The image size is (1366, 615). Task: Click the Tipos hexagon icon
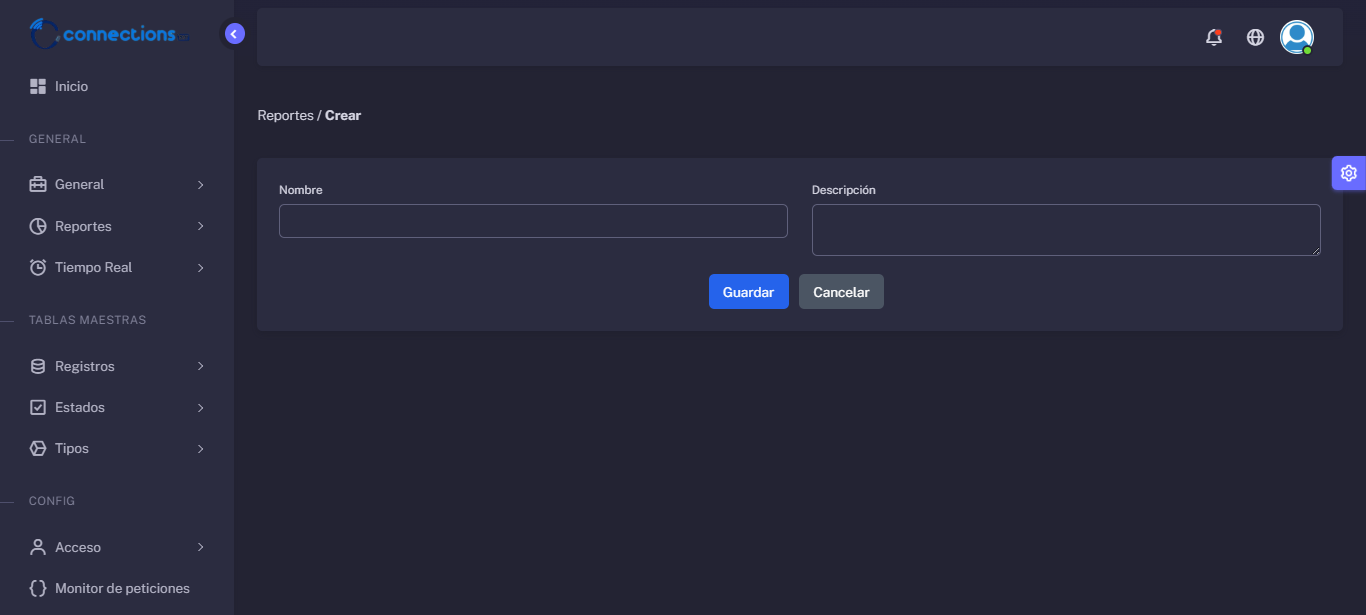coord(38,449)
